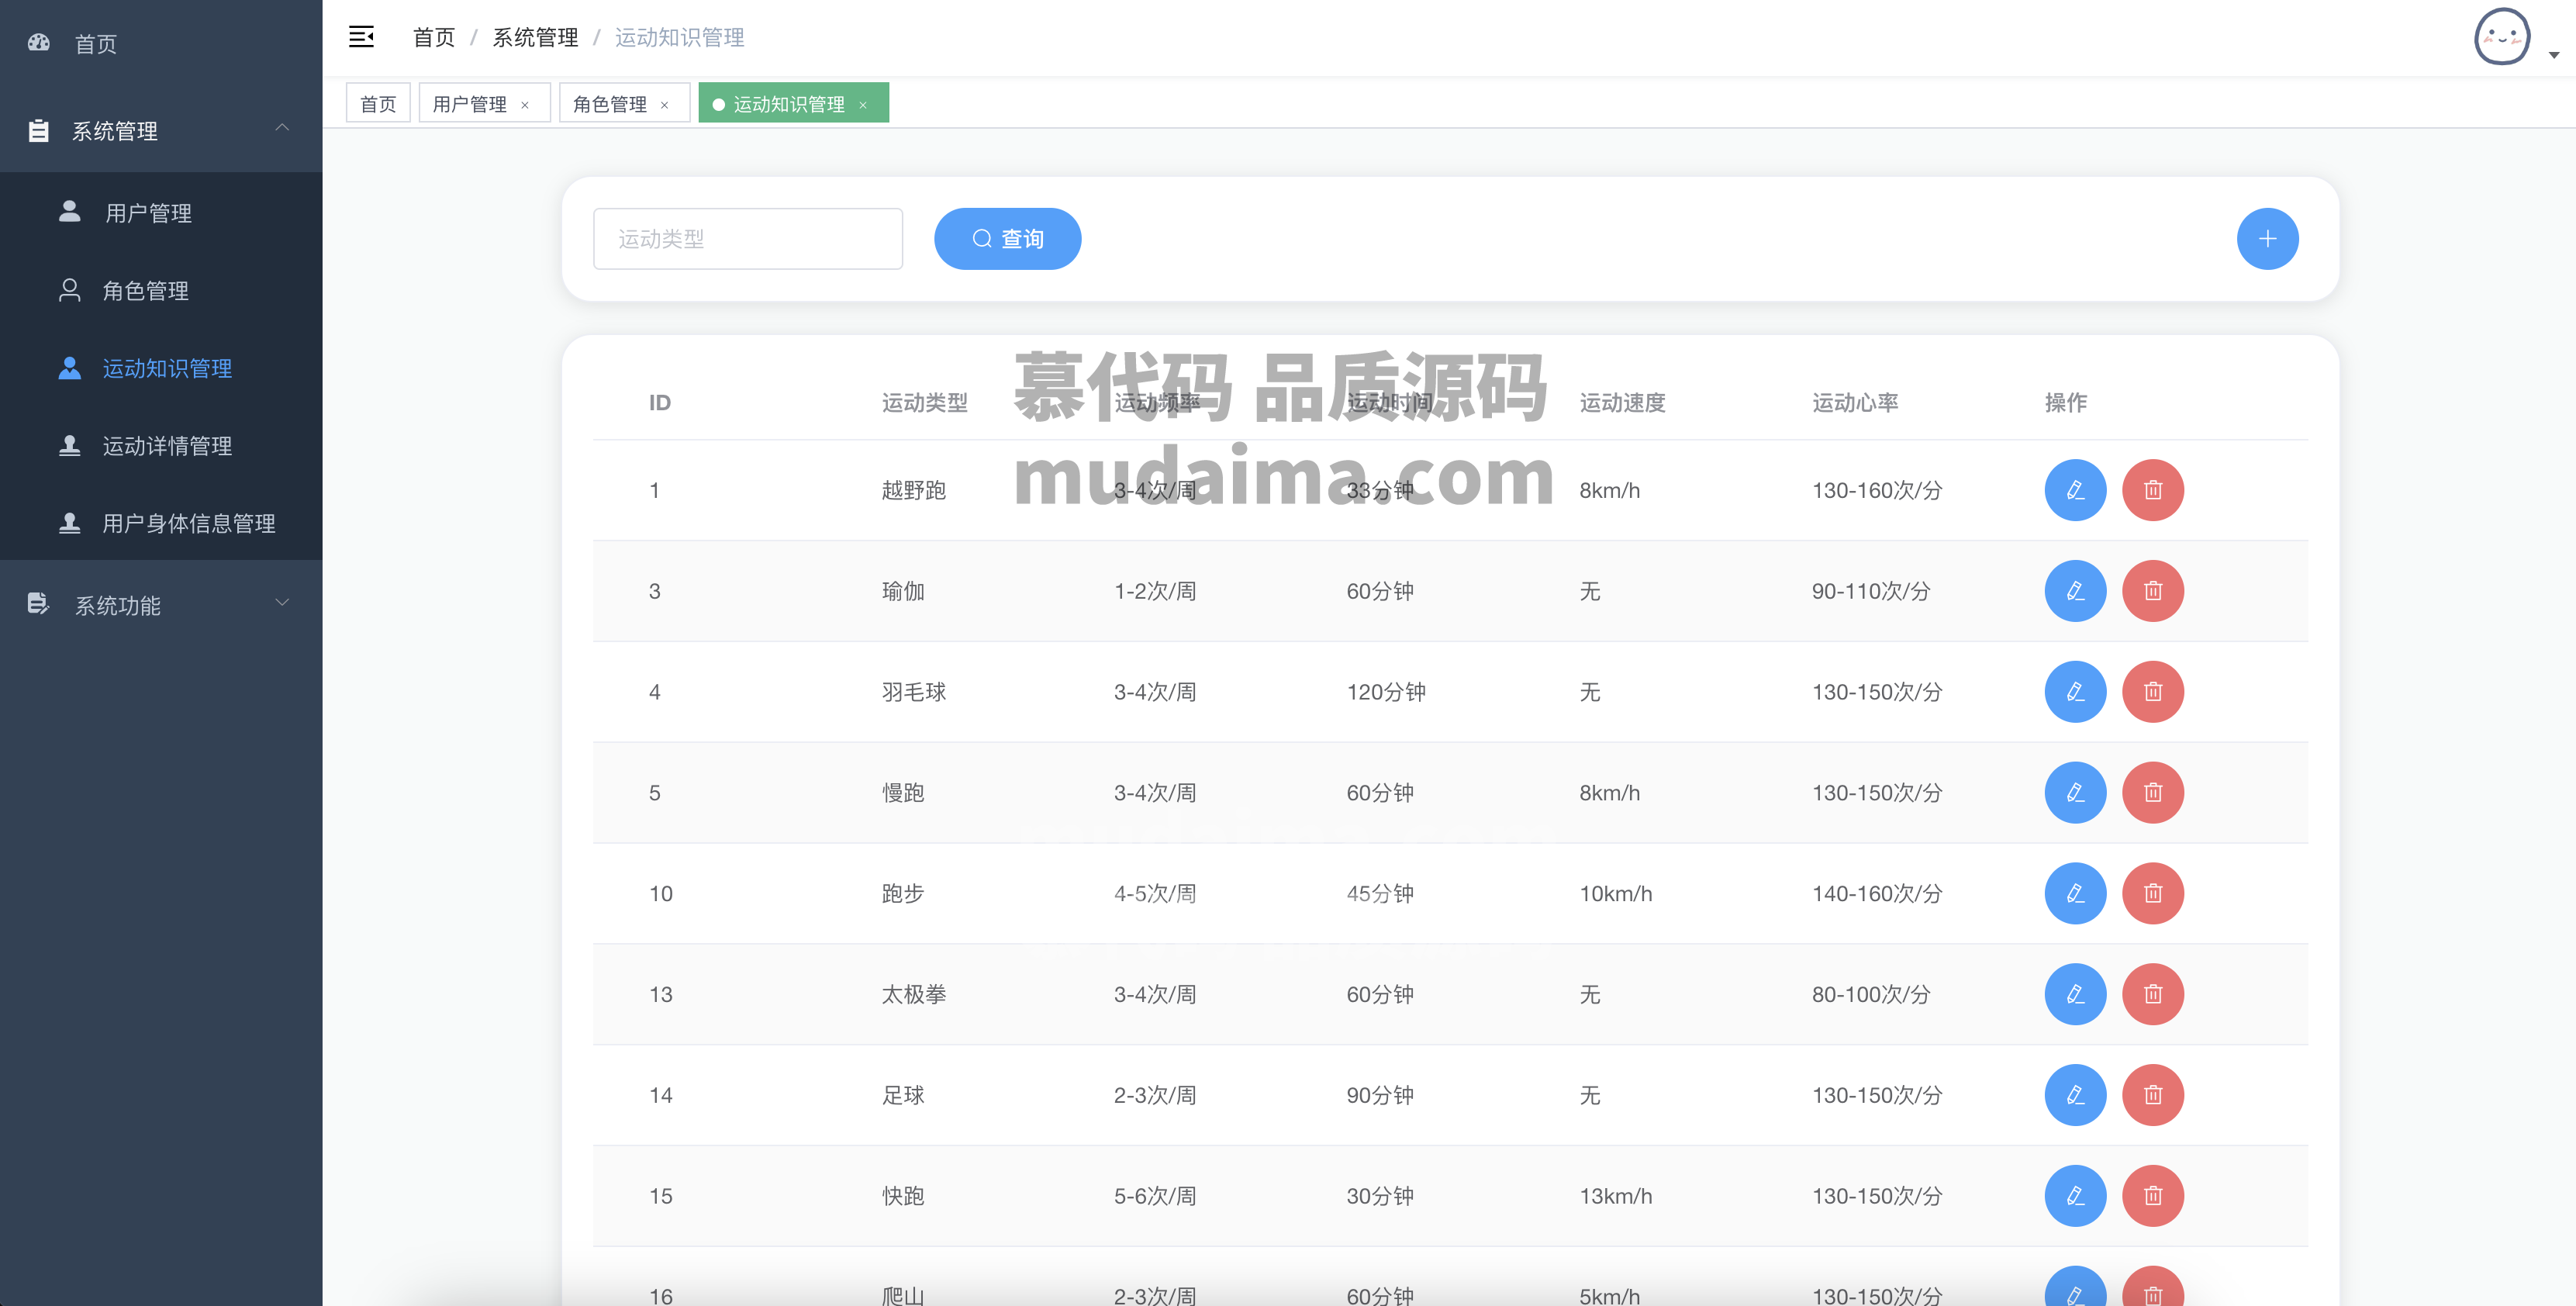This screenshot has width=2576, height=1306.
Task: Select the 45分钟 duration cell
Action: 1380,894
